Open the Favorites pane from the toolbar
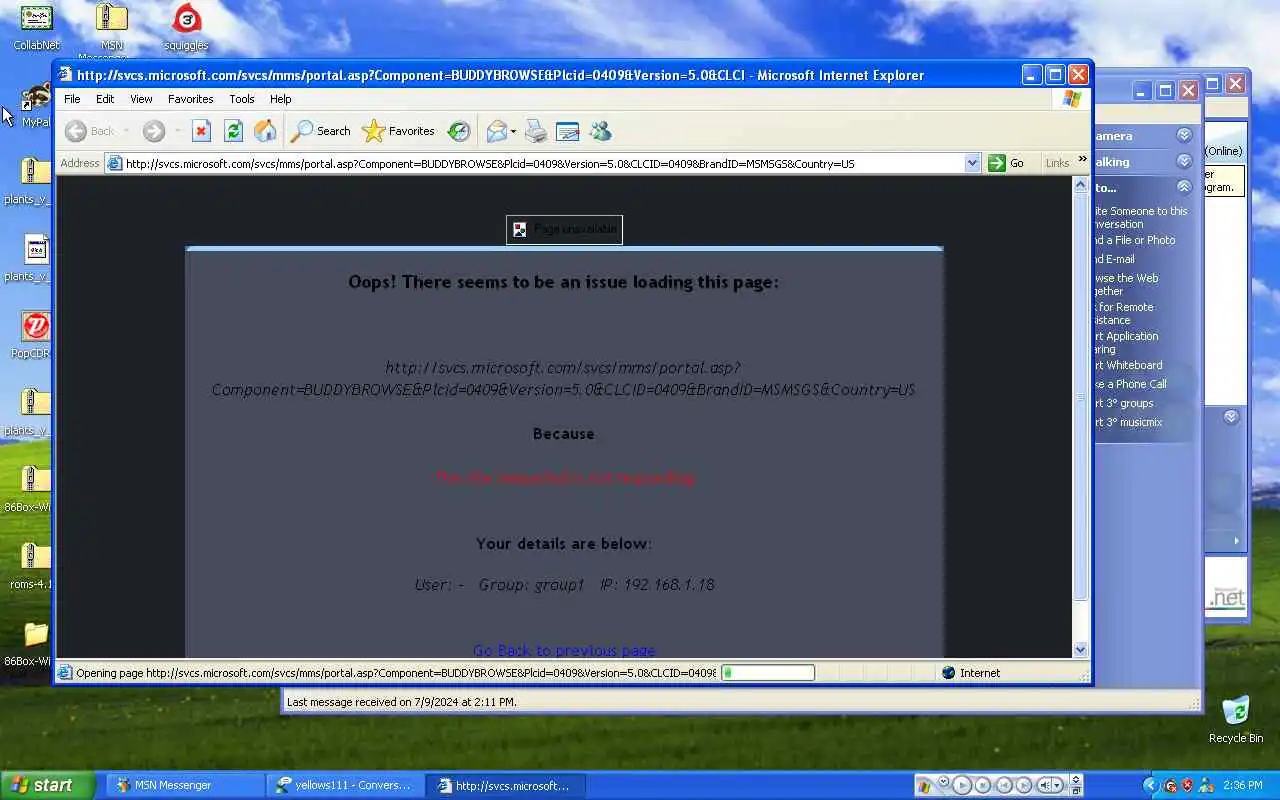 click(x=398, y=131)
